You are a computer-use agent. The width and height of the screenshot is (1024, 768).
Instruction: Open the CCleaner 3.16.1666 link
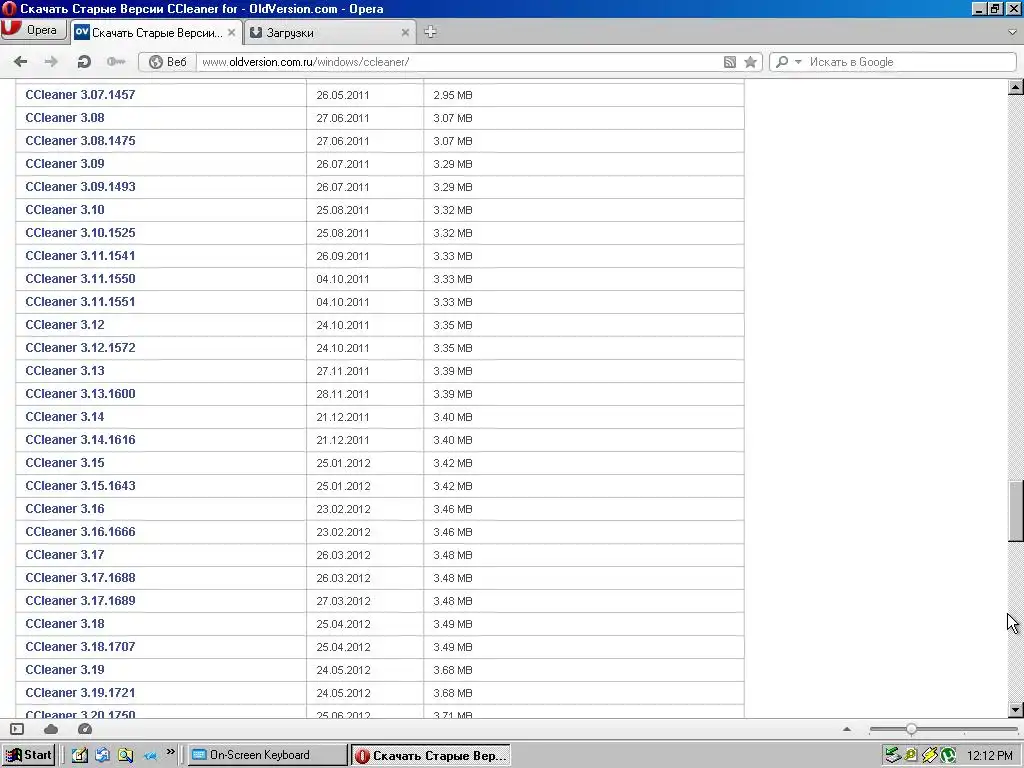click(x=80, y=532)
